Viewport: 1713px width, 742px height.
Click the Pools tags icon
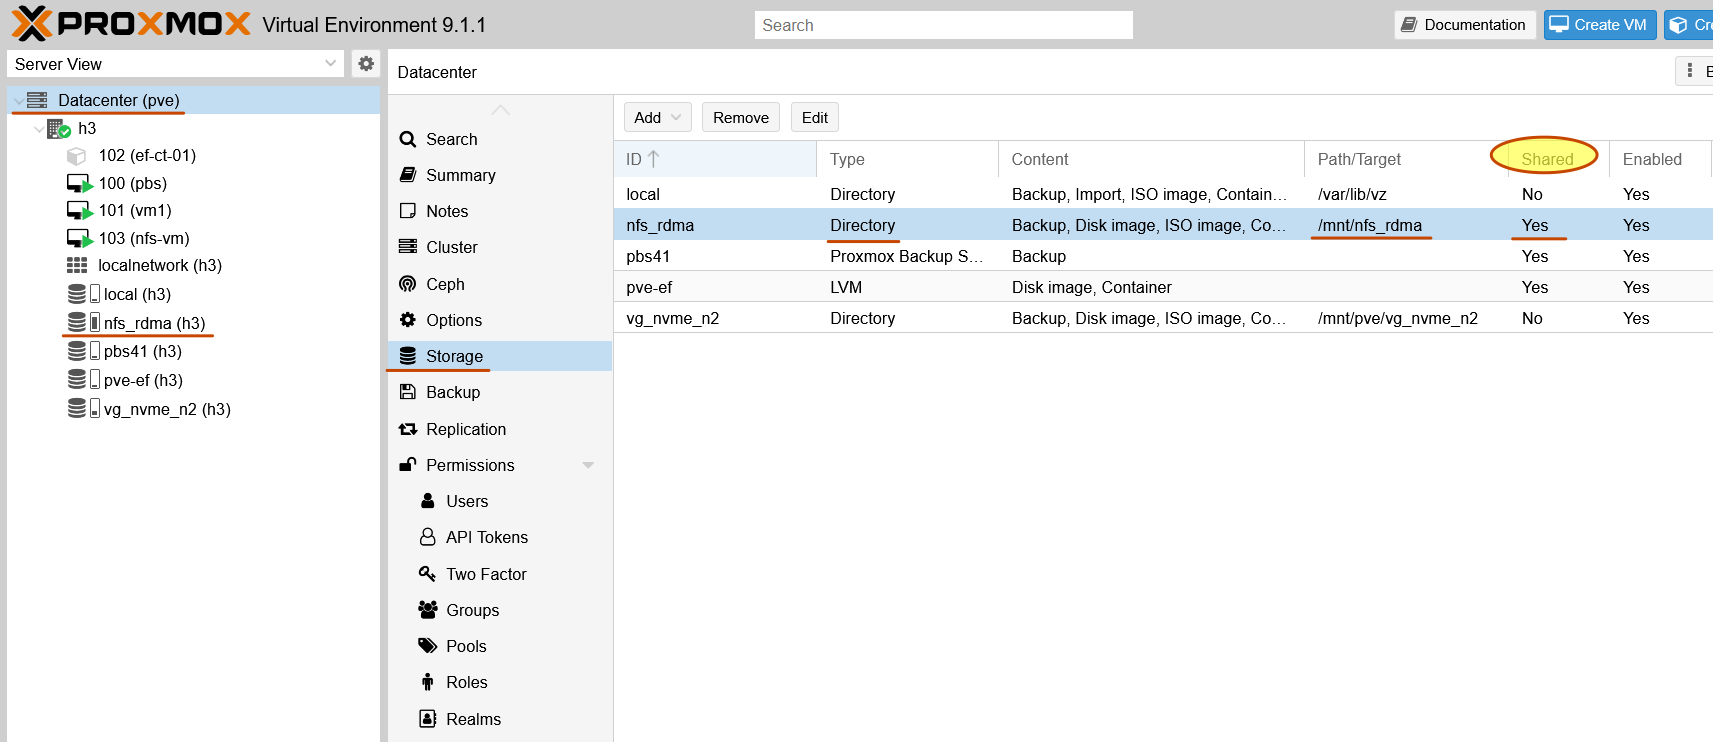(x=428, y=646)
